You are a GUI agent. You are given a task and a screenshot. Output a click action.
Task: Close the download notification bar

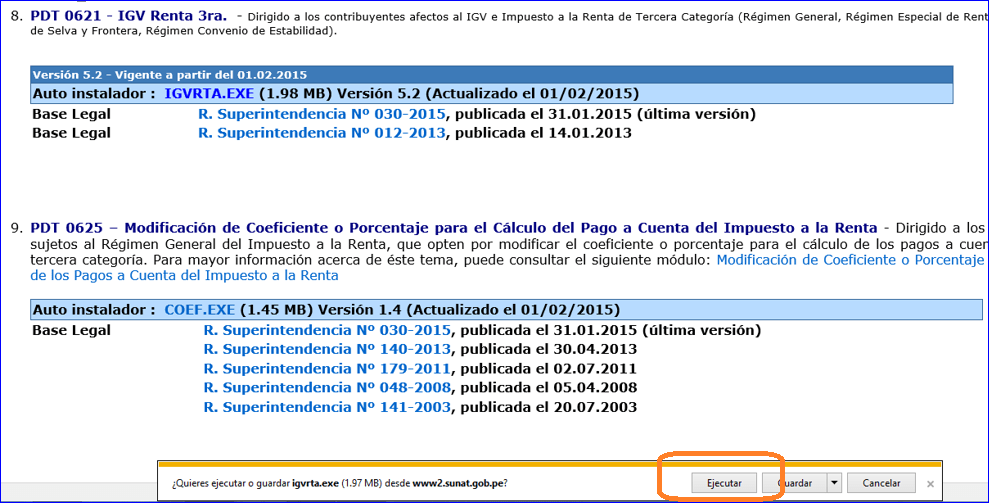click(930, 483)
